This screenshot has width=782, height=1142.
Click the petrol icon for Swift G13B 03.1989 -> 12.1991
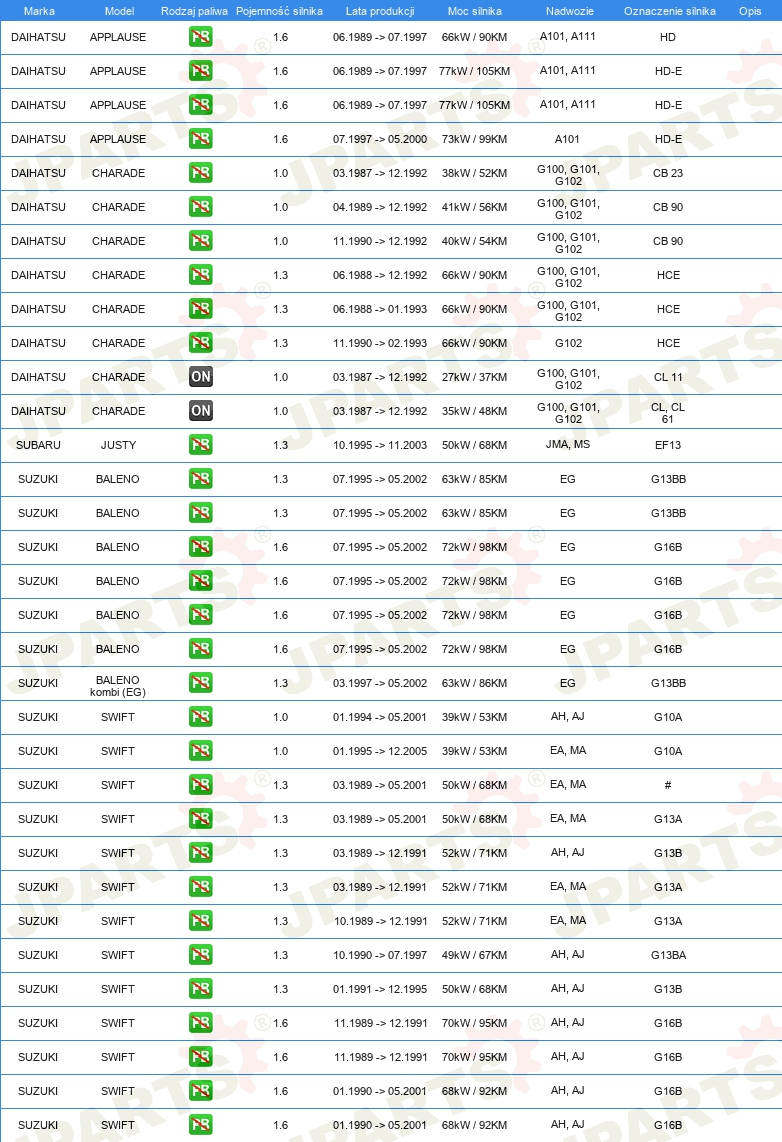(201, 853)
